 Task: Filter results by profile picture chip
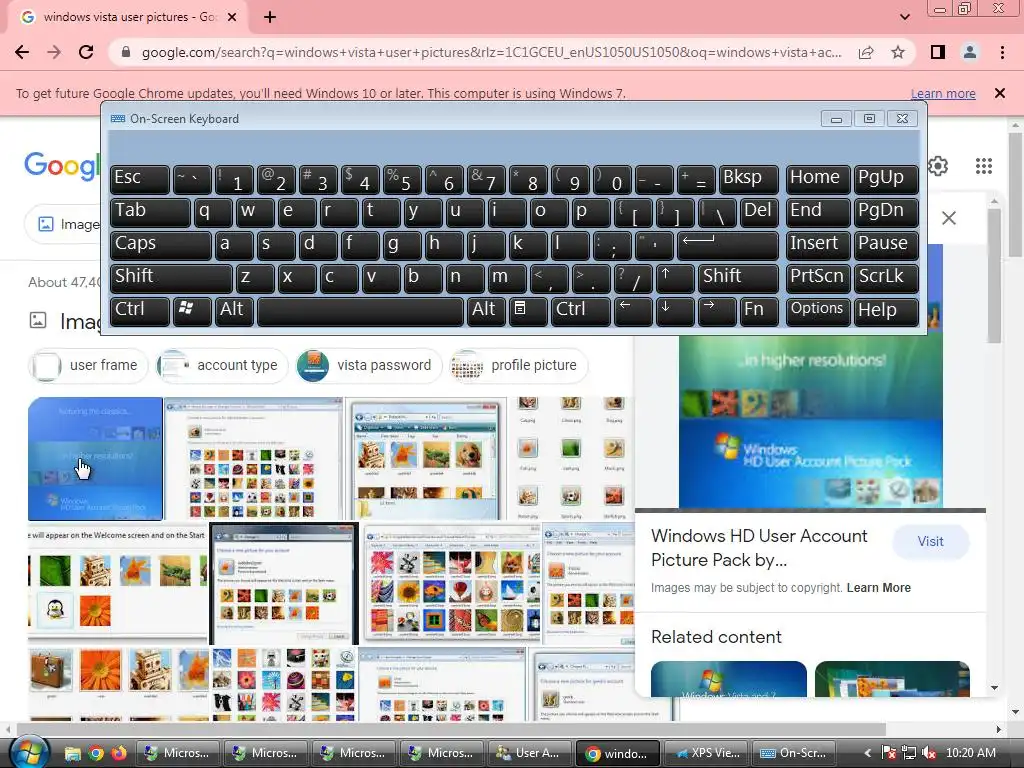click(519, 365)
